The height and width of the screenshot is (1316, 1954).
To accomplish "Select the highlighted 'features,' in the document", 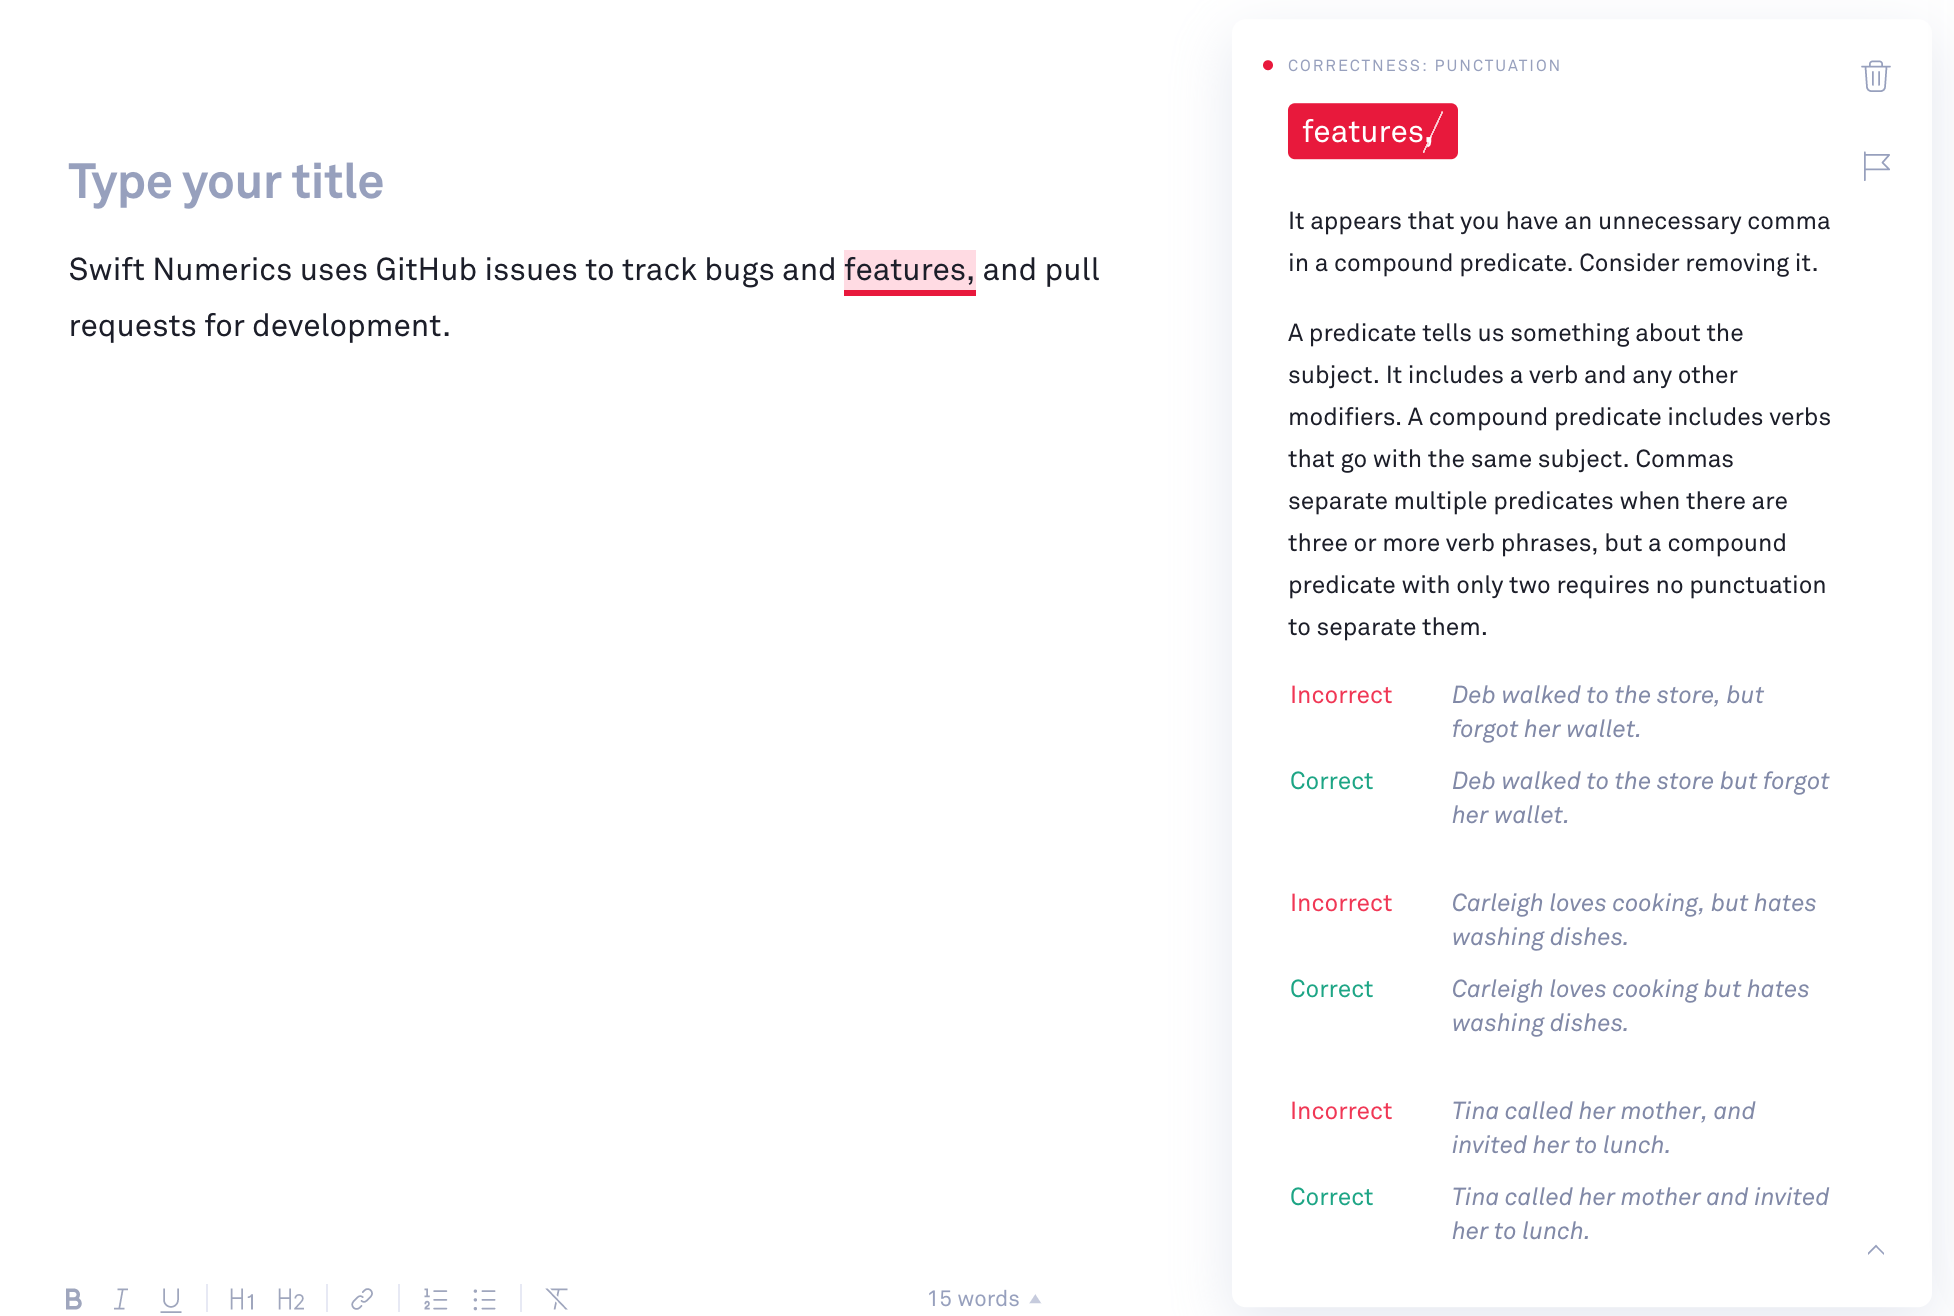I will coord(909,269).
